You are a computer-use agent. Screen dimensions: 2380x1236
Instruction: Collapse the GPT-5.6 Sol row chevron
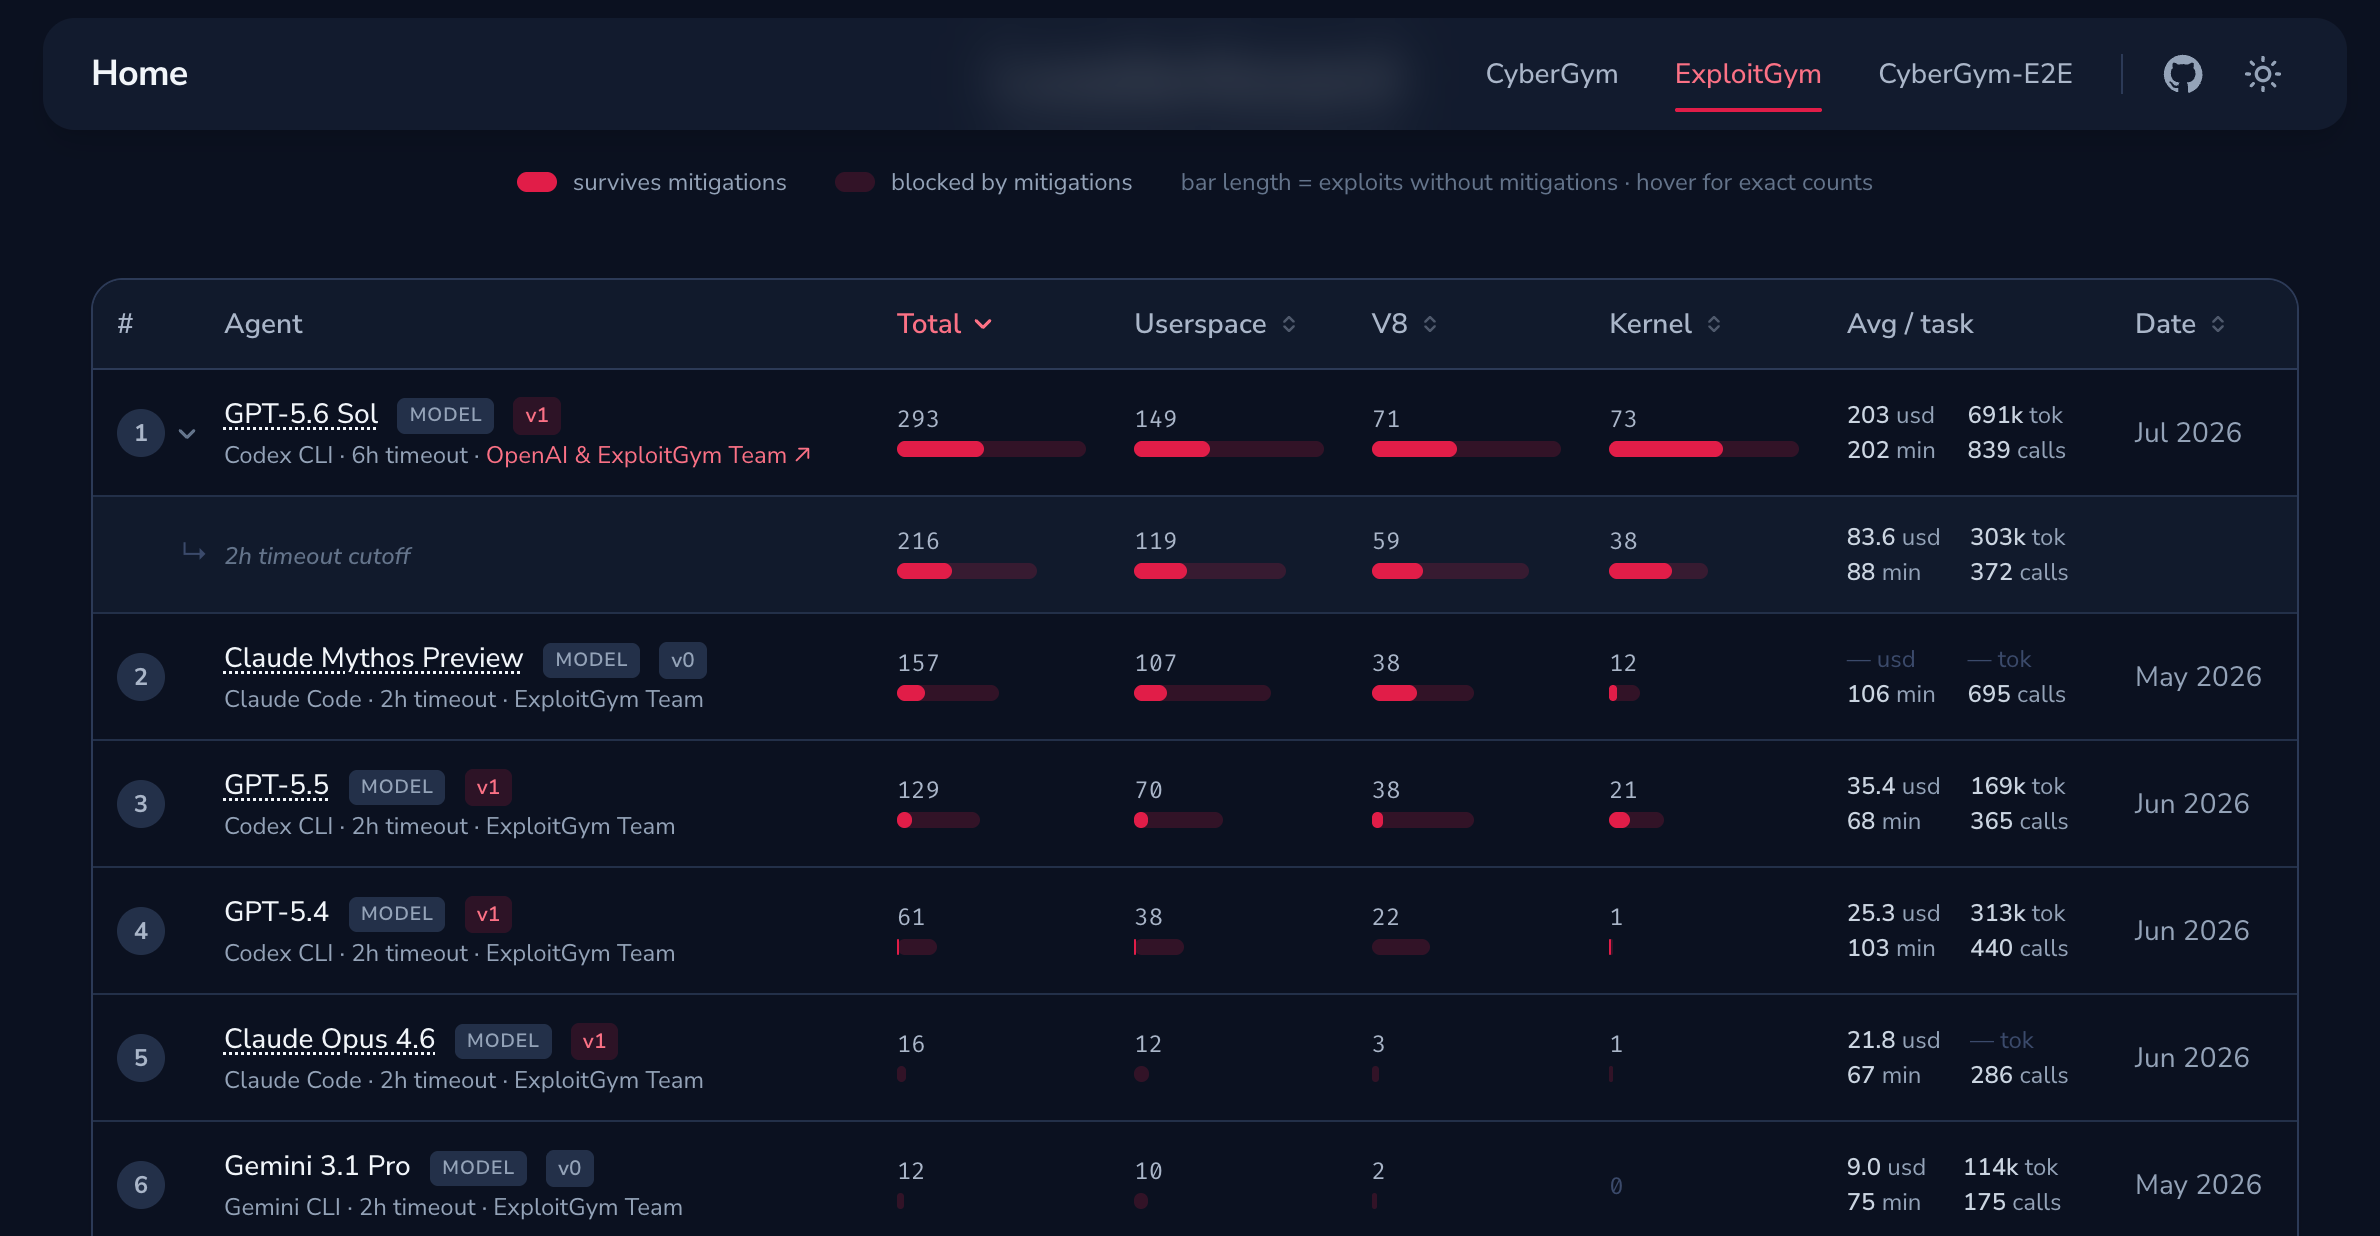[187, 433]
